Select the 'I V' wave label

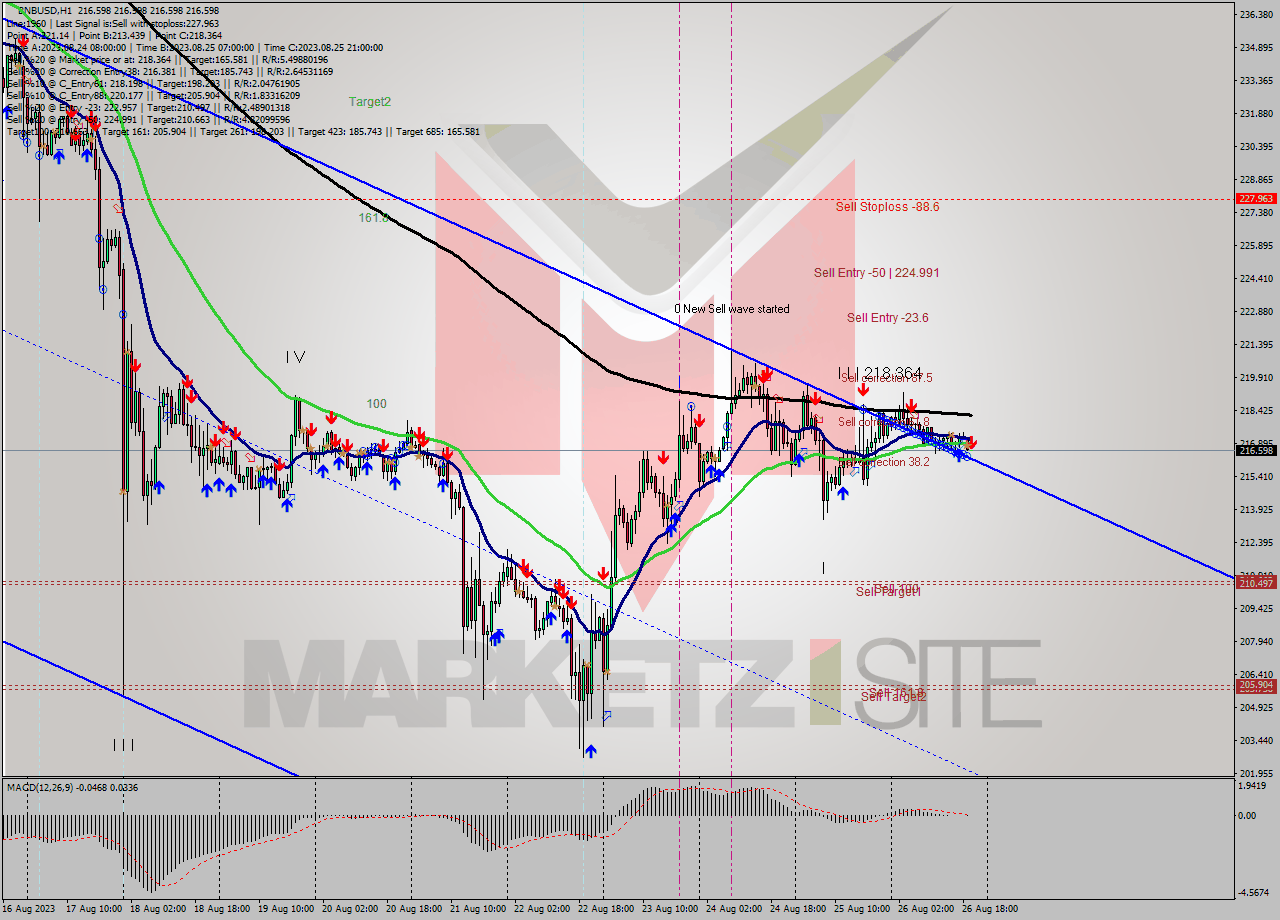point(295,356)
